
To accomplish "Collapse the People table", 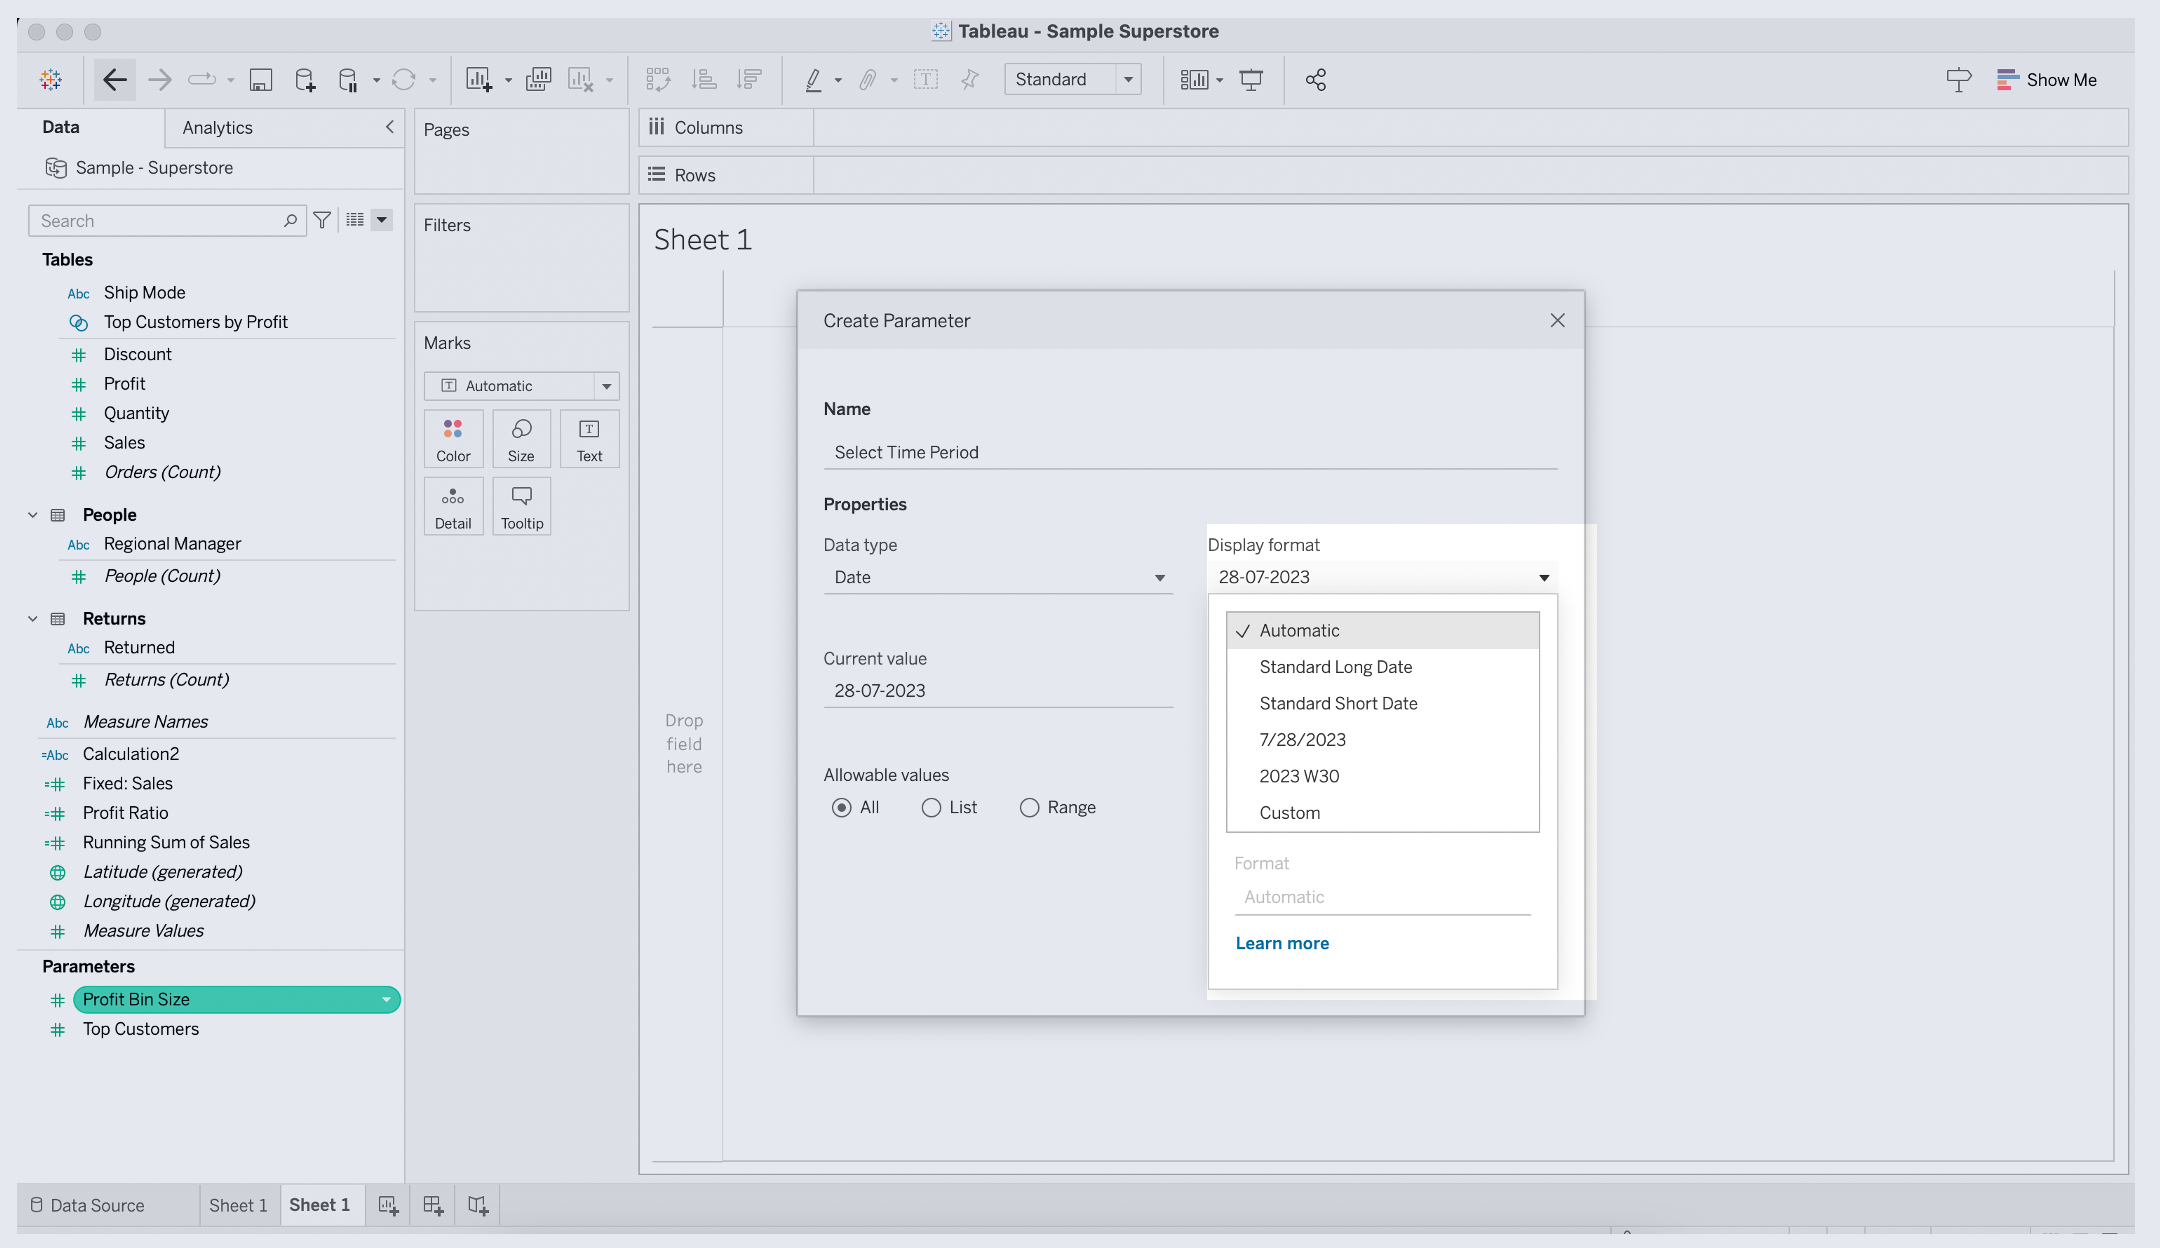I will tap(33, 515).
